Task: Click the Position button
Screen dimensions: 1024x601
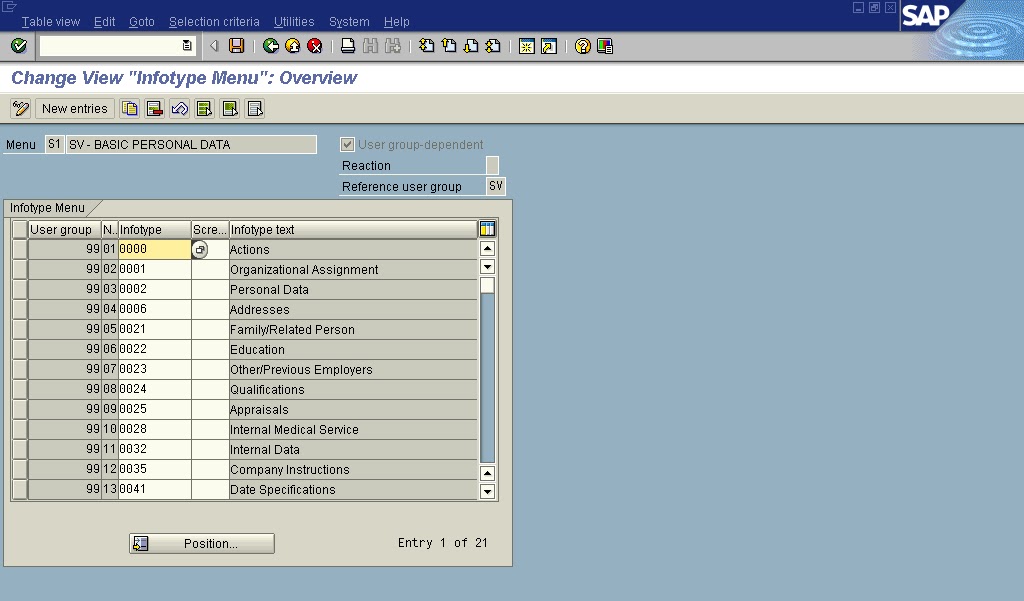Action: 201,543
